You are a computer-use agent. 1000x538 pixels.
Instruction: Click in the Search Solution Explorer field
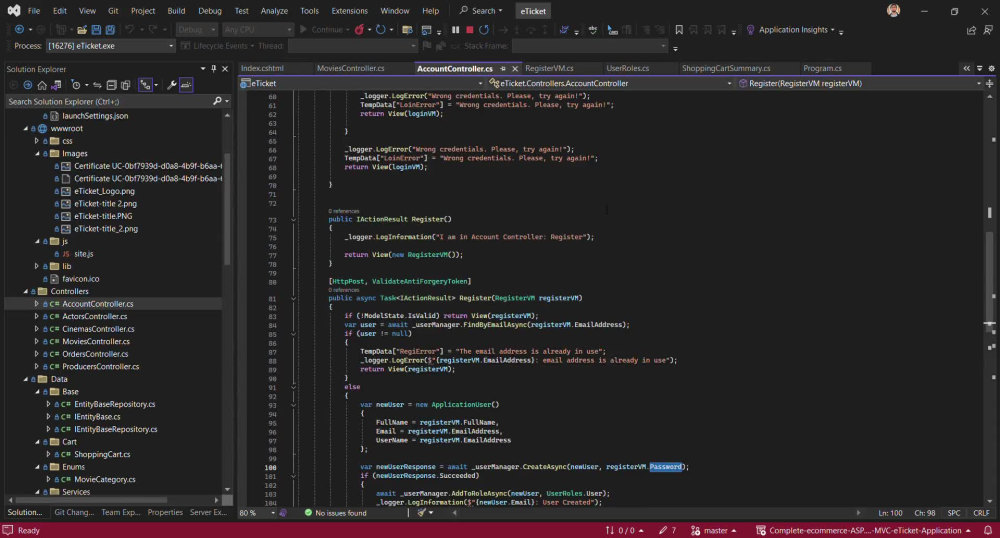click(x=108, y=101)
